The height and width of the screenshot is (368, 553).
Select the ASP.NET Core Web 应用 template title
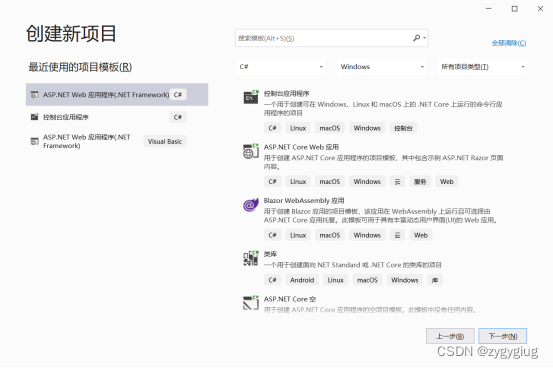(x=301, y=147)
